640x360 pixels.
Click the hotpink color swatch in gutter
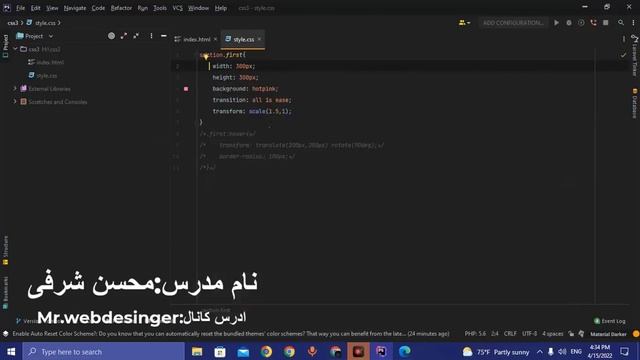(x=186, y=89)
